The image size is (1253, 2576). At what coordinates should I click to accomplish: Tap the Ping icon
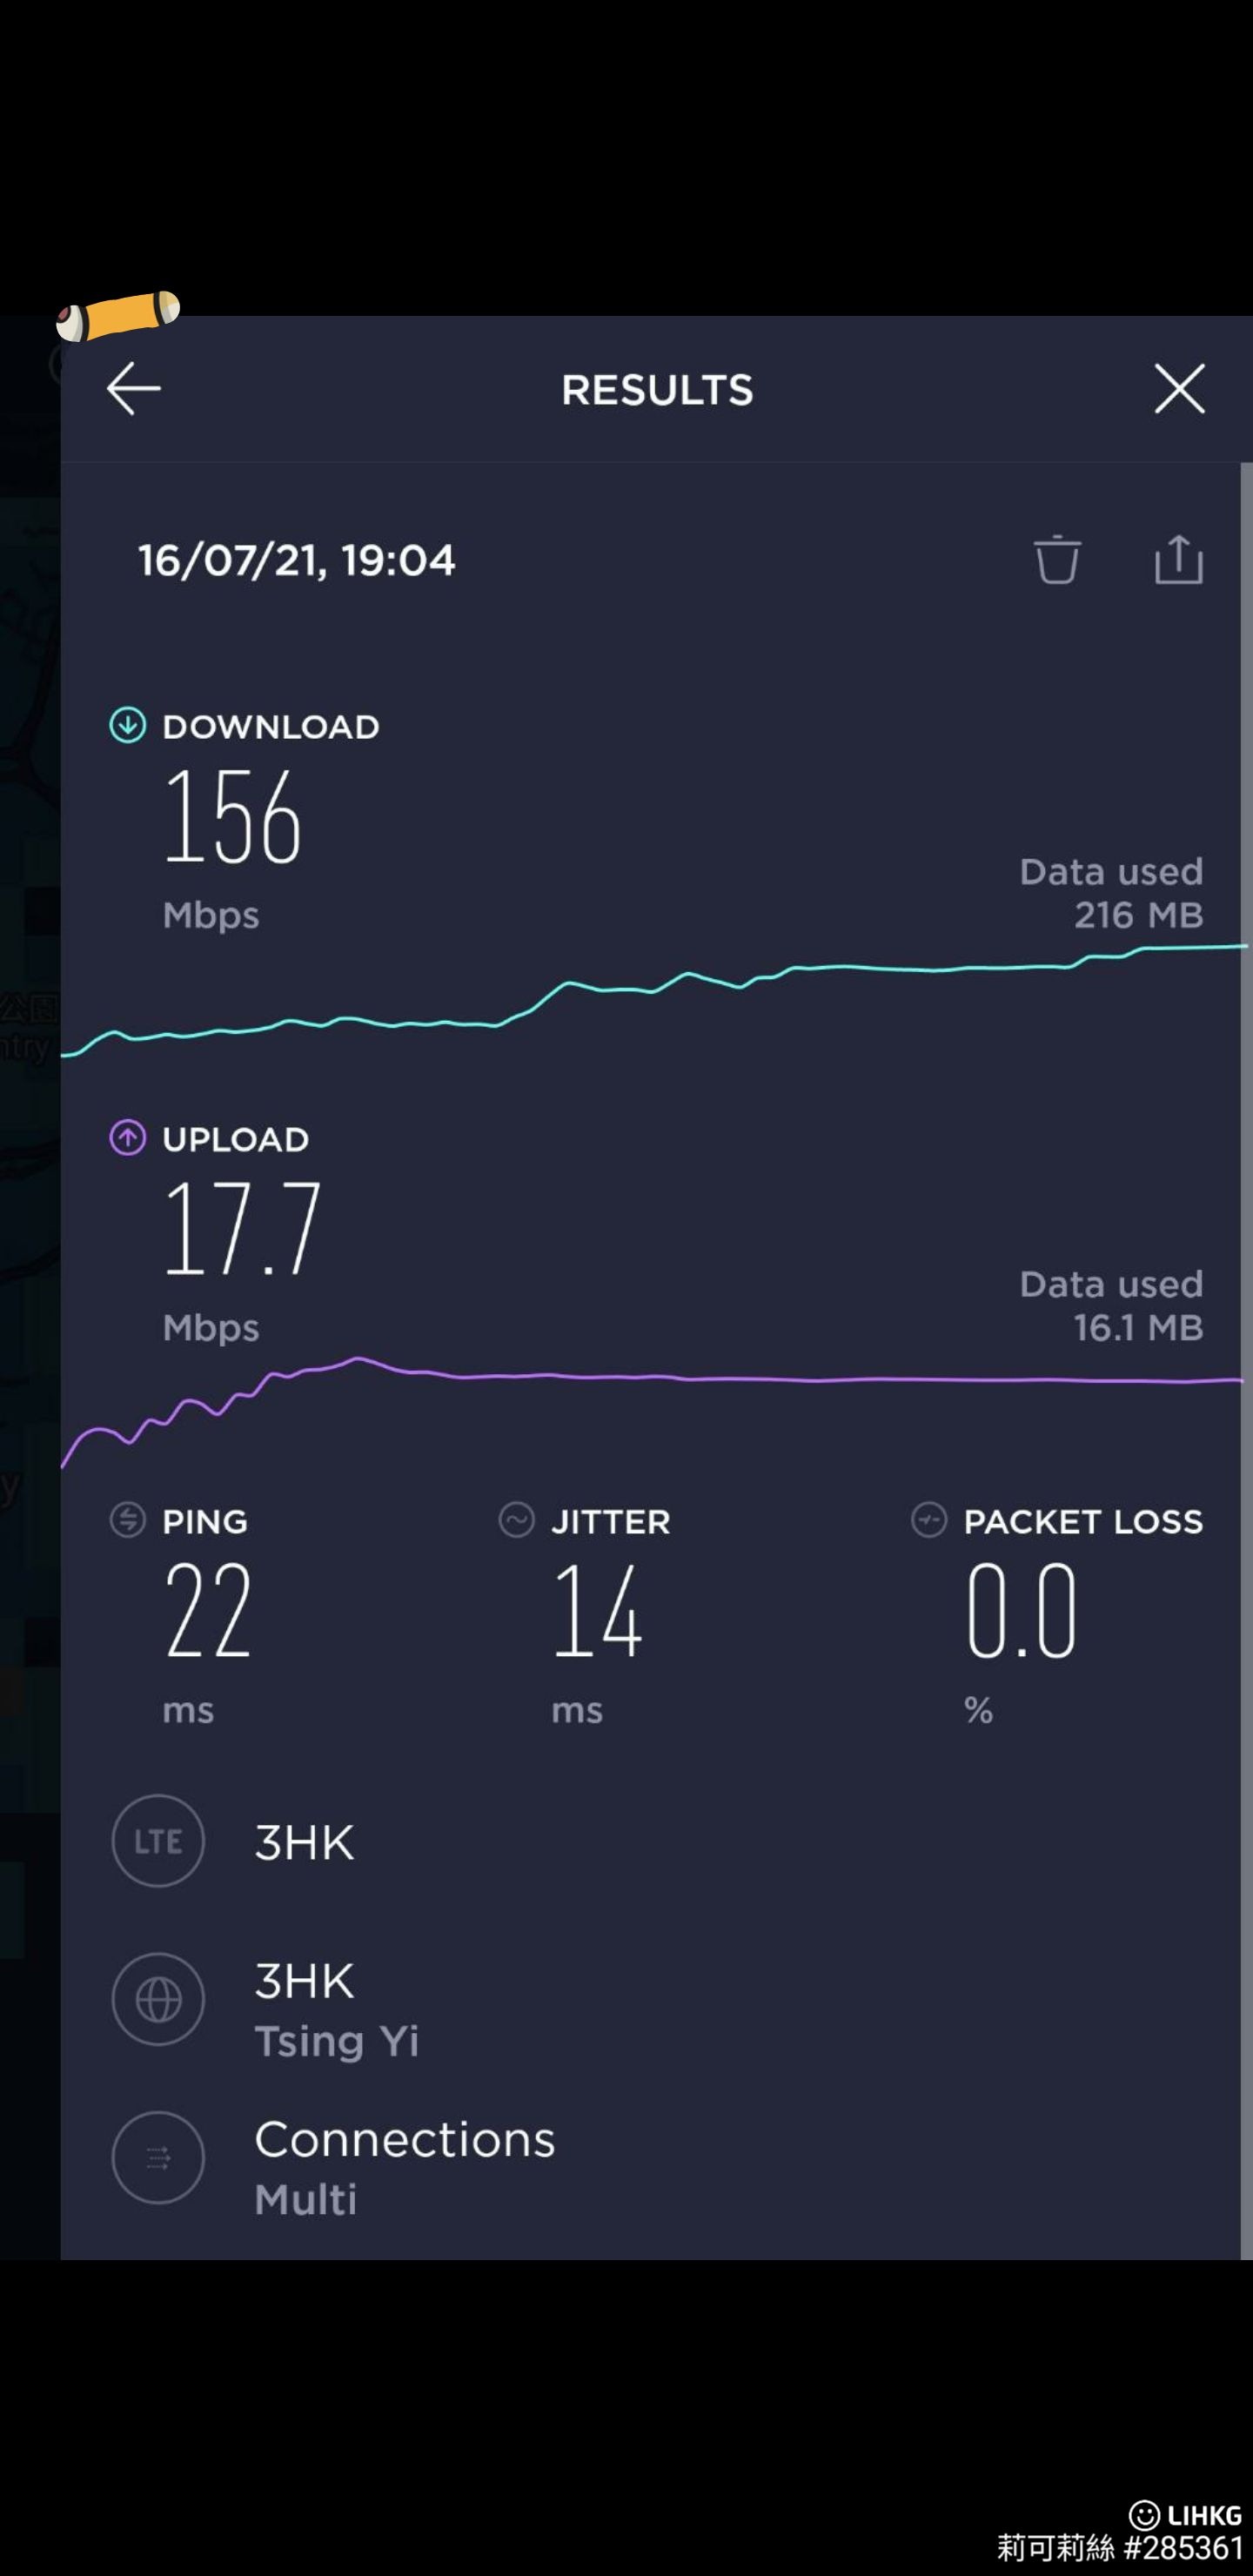click(x=127, y=1520)
